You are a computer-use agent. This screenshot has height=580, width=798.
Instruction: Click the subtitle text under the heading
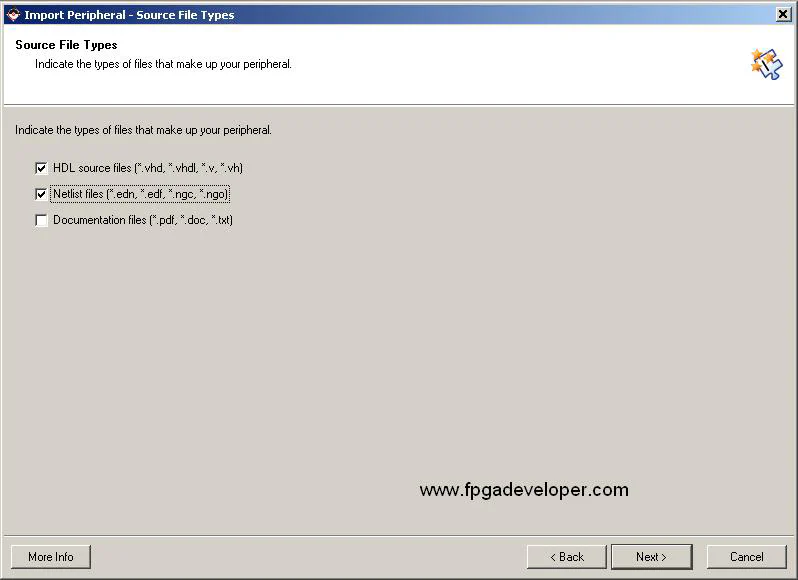click(163, 64)
